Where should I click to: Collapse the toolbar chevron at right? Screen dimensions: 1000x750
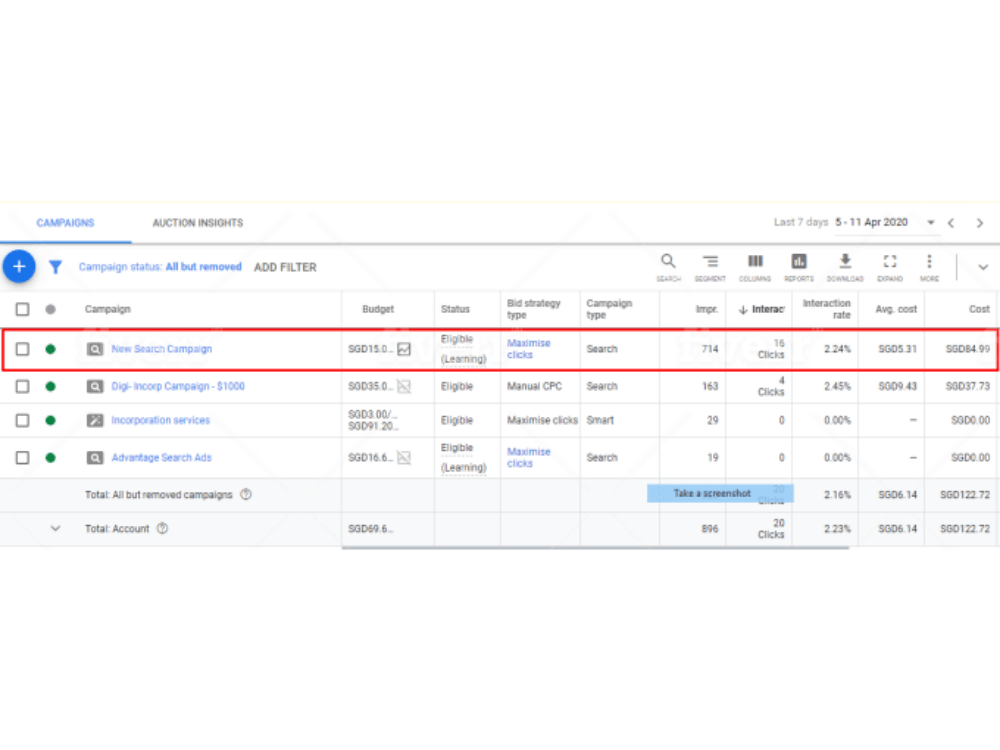coord(983,267)
